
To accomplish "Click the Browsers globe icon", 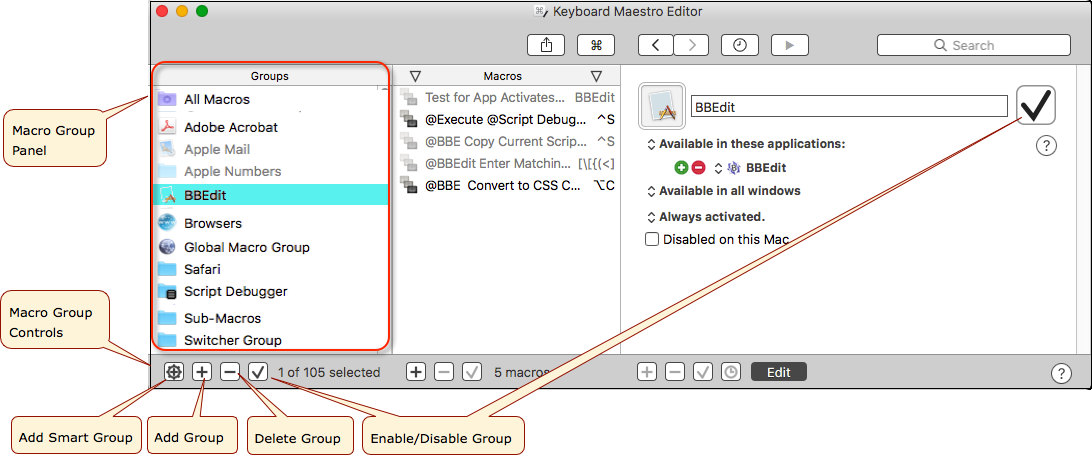I will pyautogui.click(x=167, y=224).
